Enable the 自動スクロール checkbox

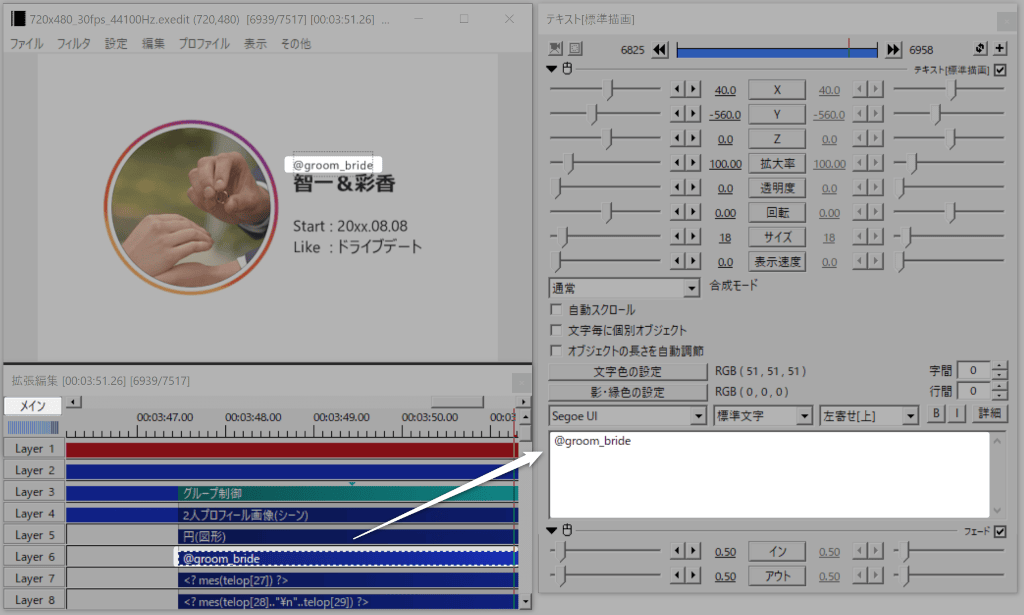pos(556,310)
